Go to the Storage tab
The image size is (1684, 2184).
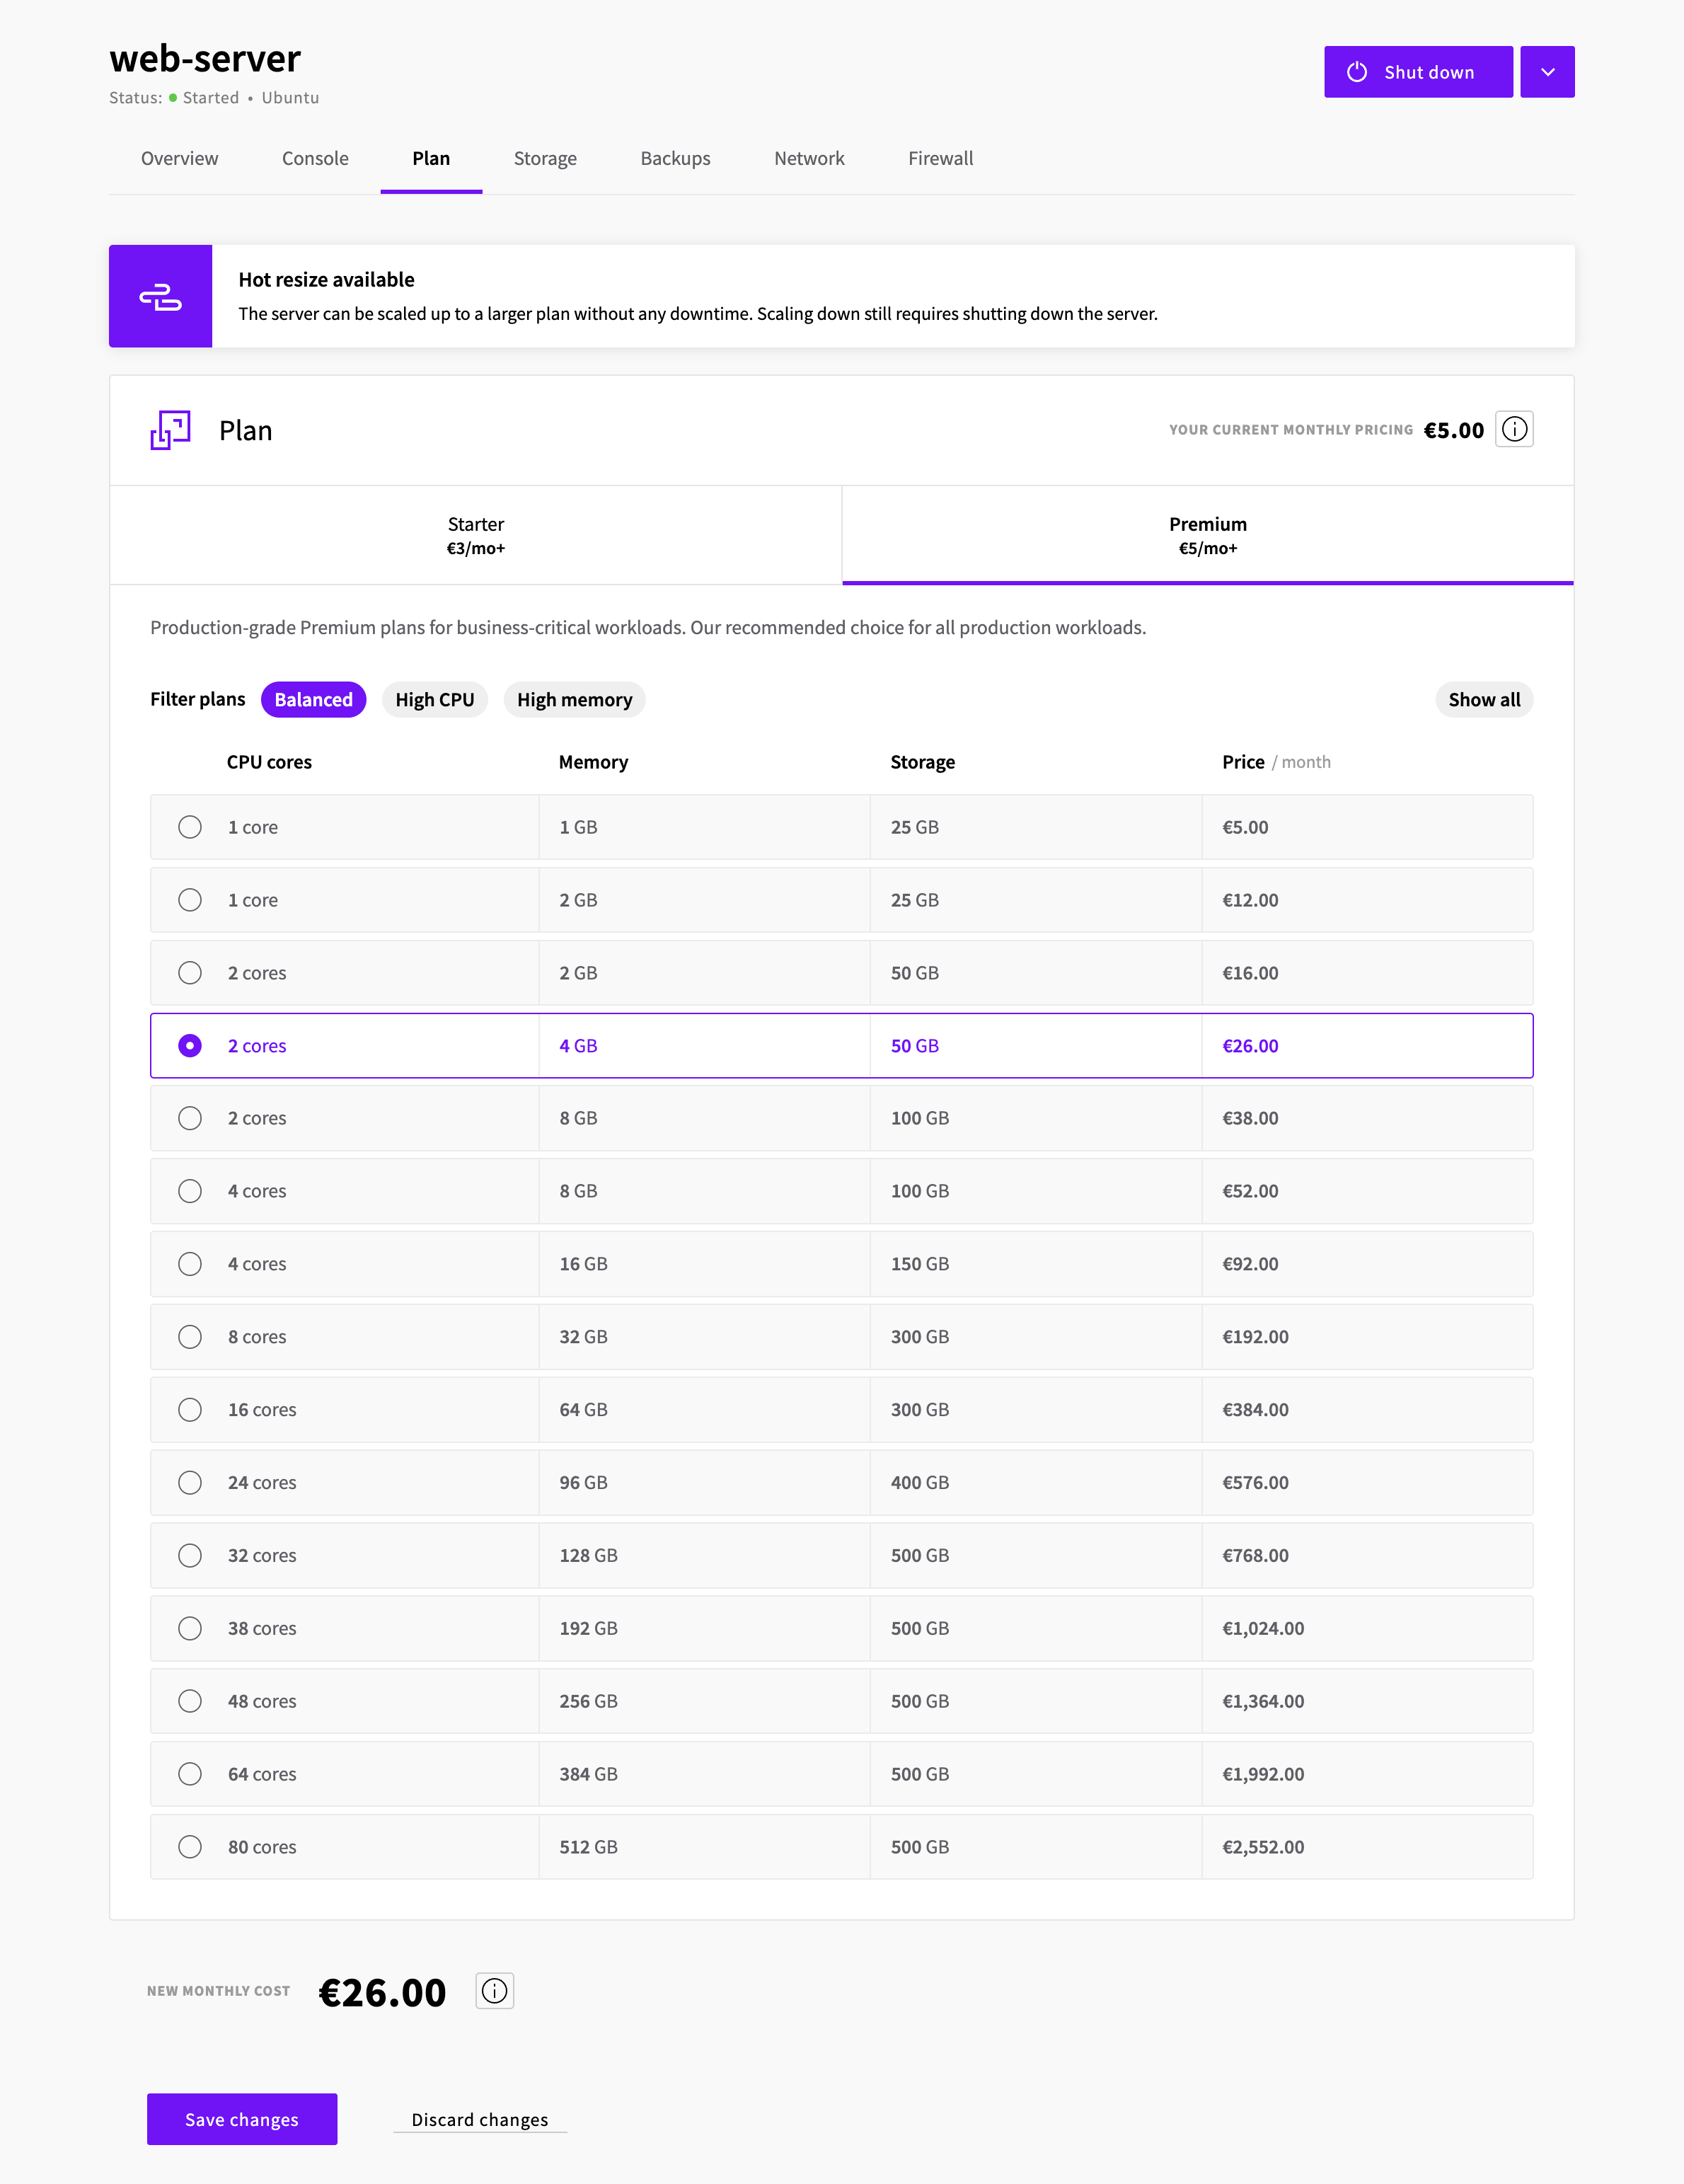[x=545, y=158]
